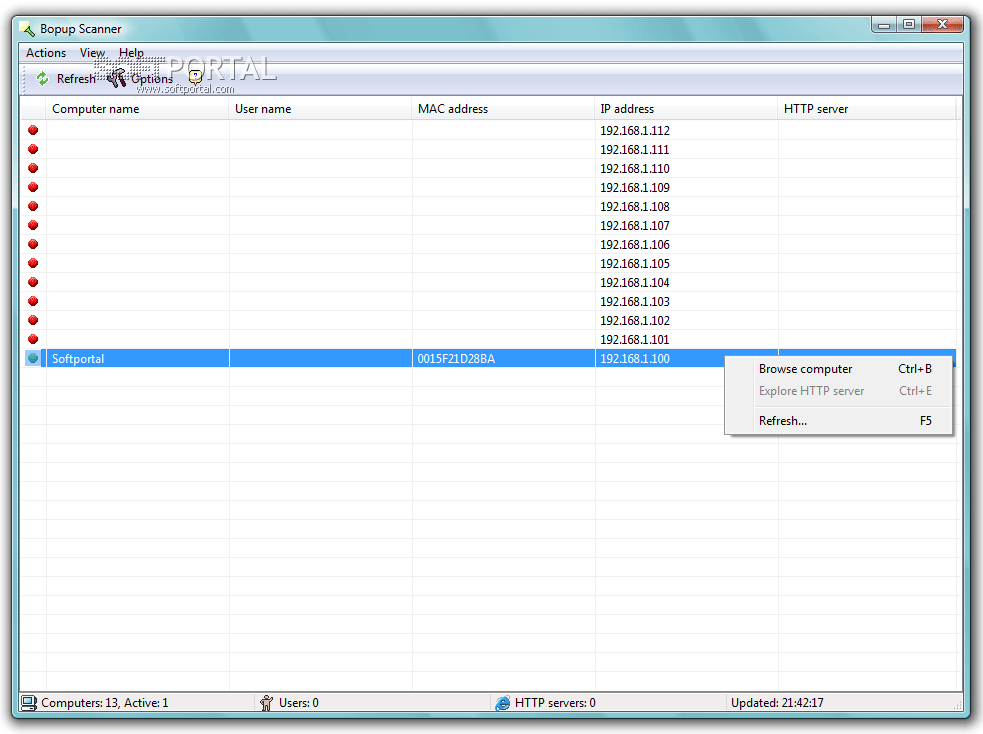Click red status dot for 192.168.1.104
This screenshot has width=983, height=734.
[33, 282]
